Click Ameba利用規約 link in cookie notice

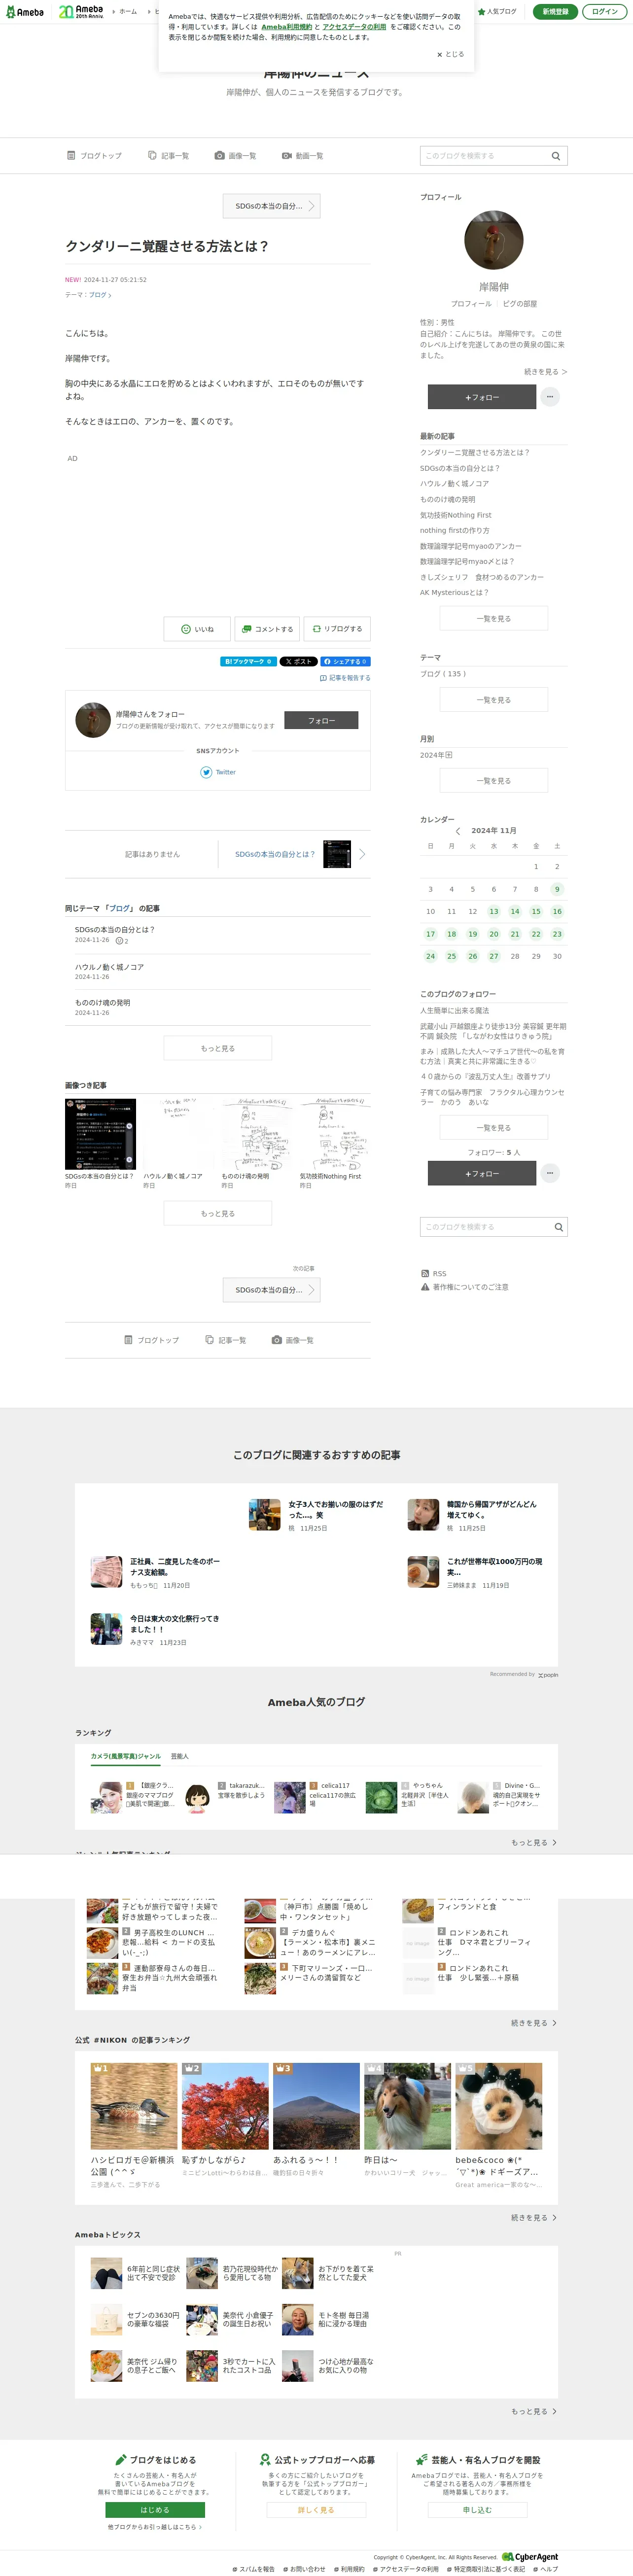(287, 27)
